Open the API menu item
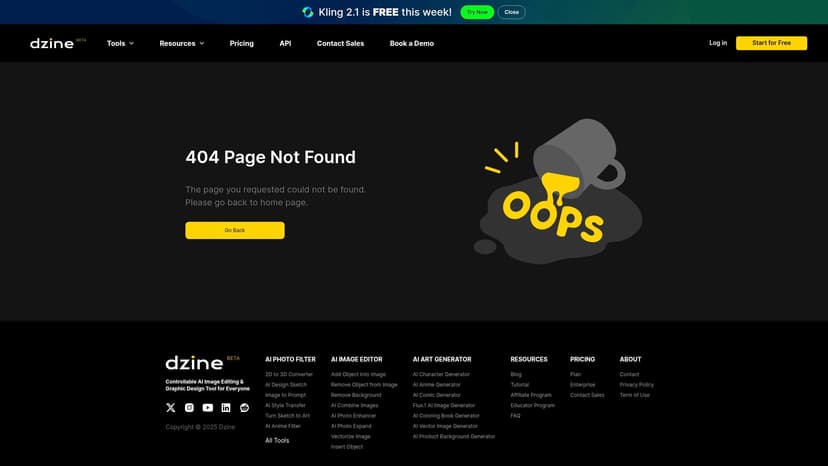 285,43
